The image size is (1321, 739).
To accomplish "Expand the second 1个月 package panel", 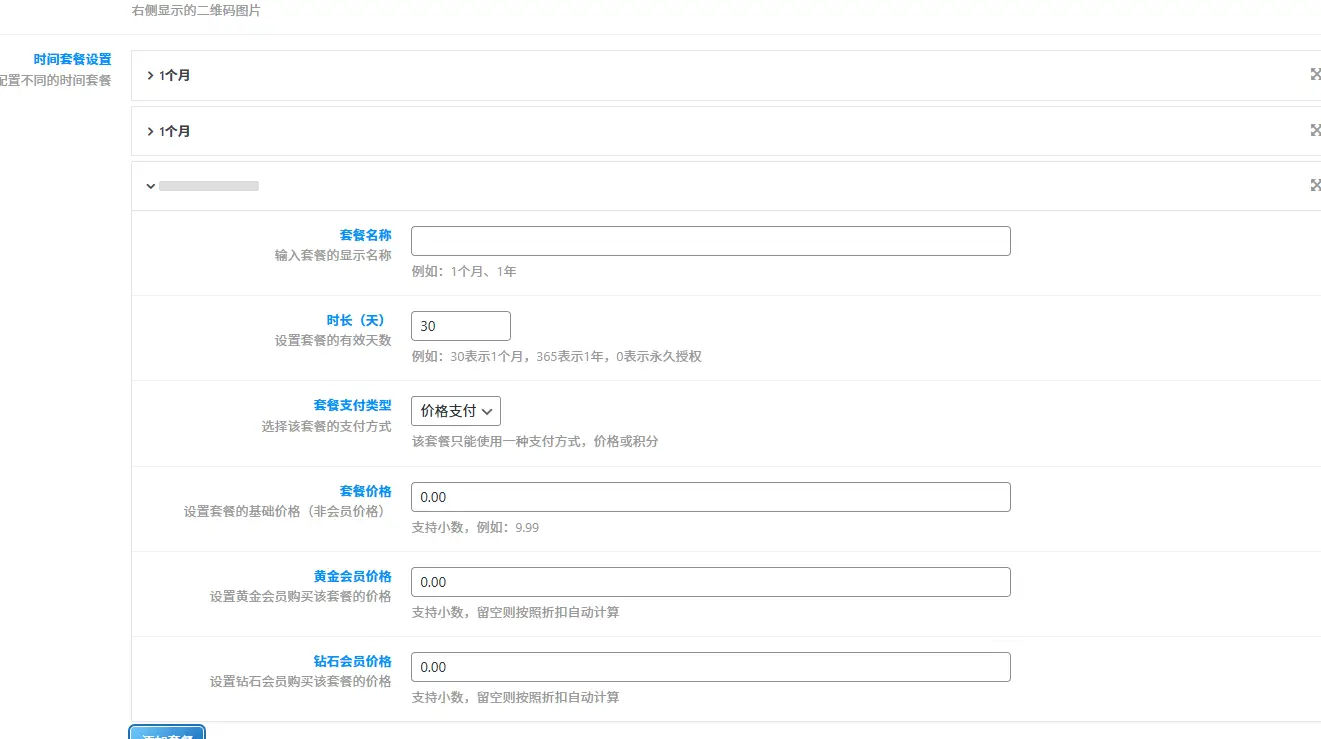I will click(x=169, y=131).
